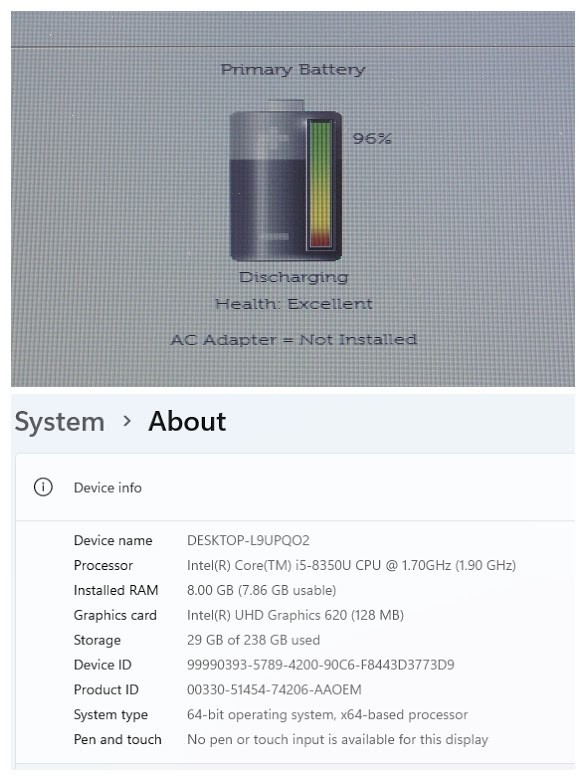Image resolution: width=586 pixels, height=781 pixels.
Task: Select the Device ID value string
Action: point(321,665)
